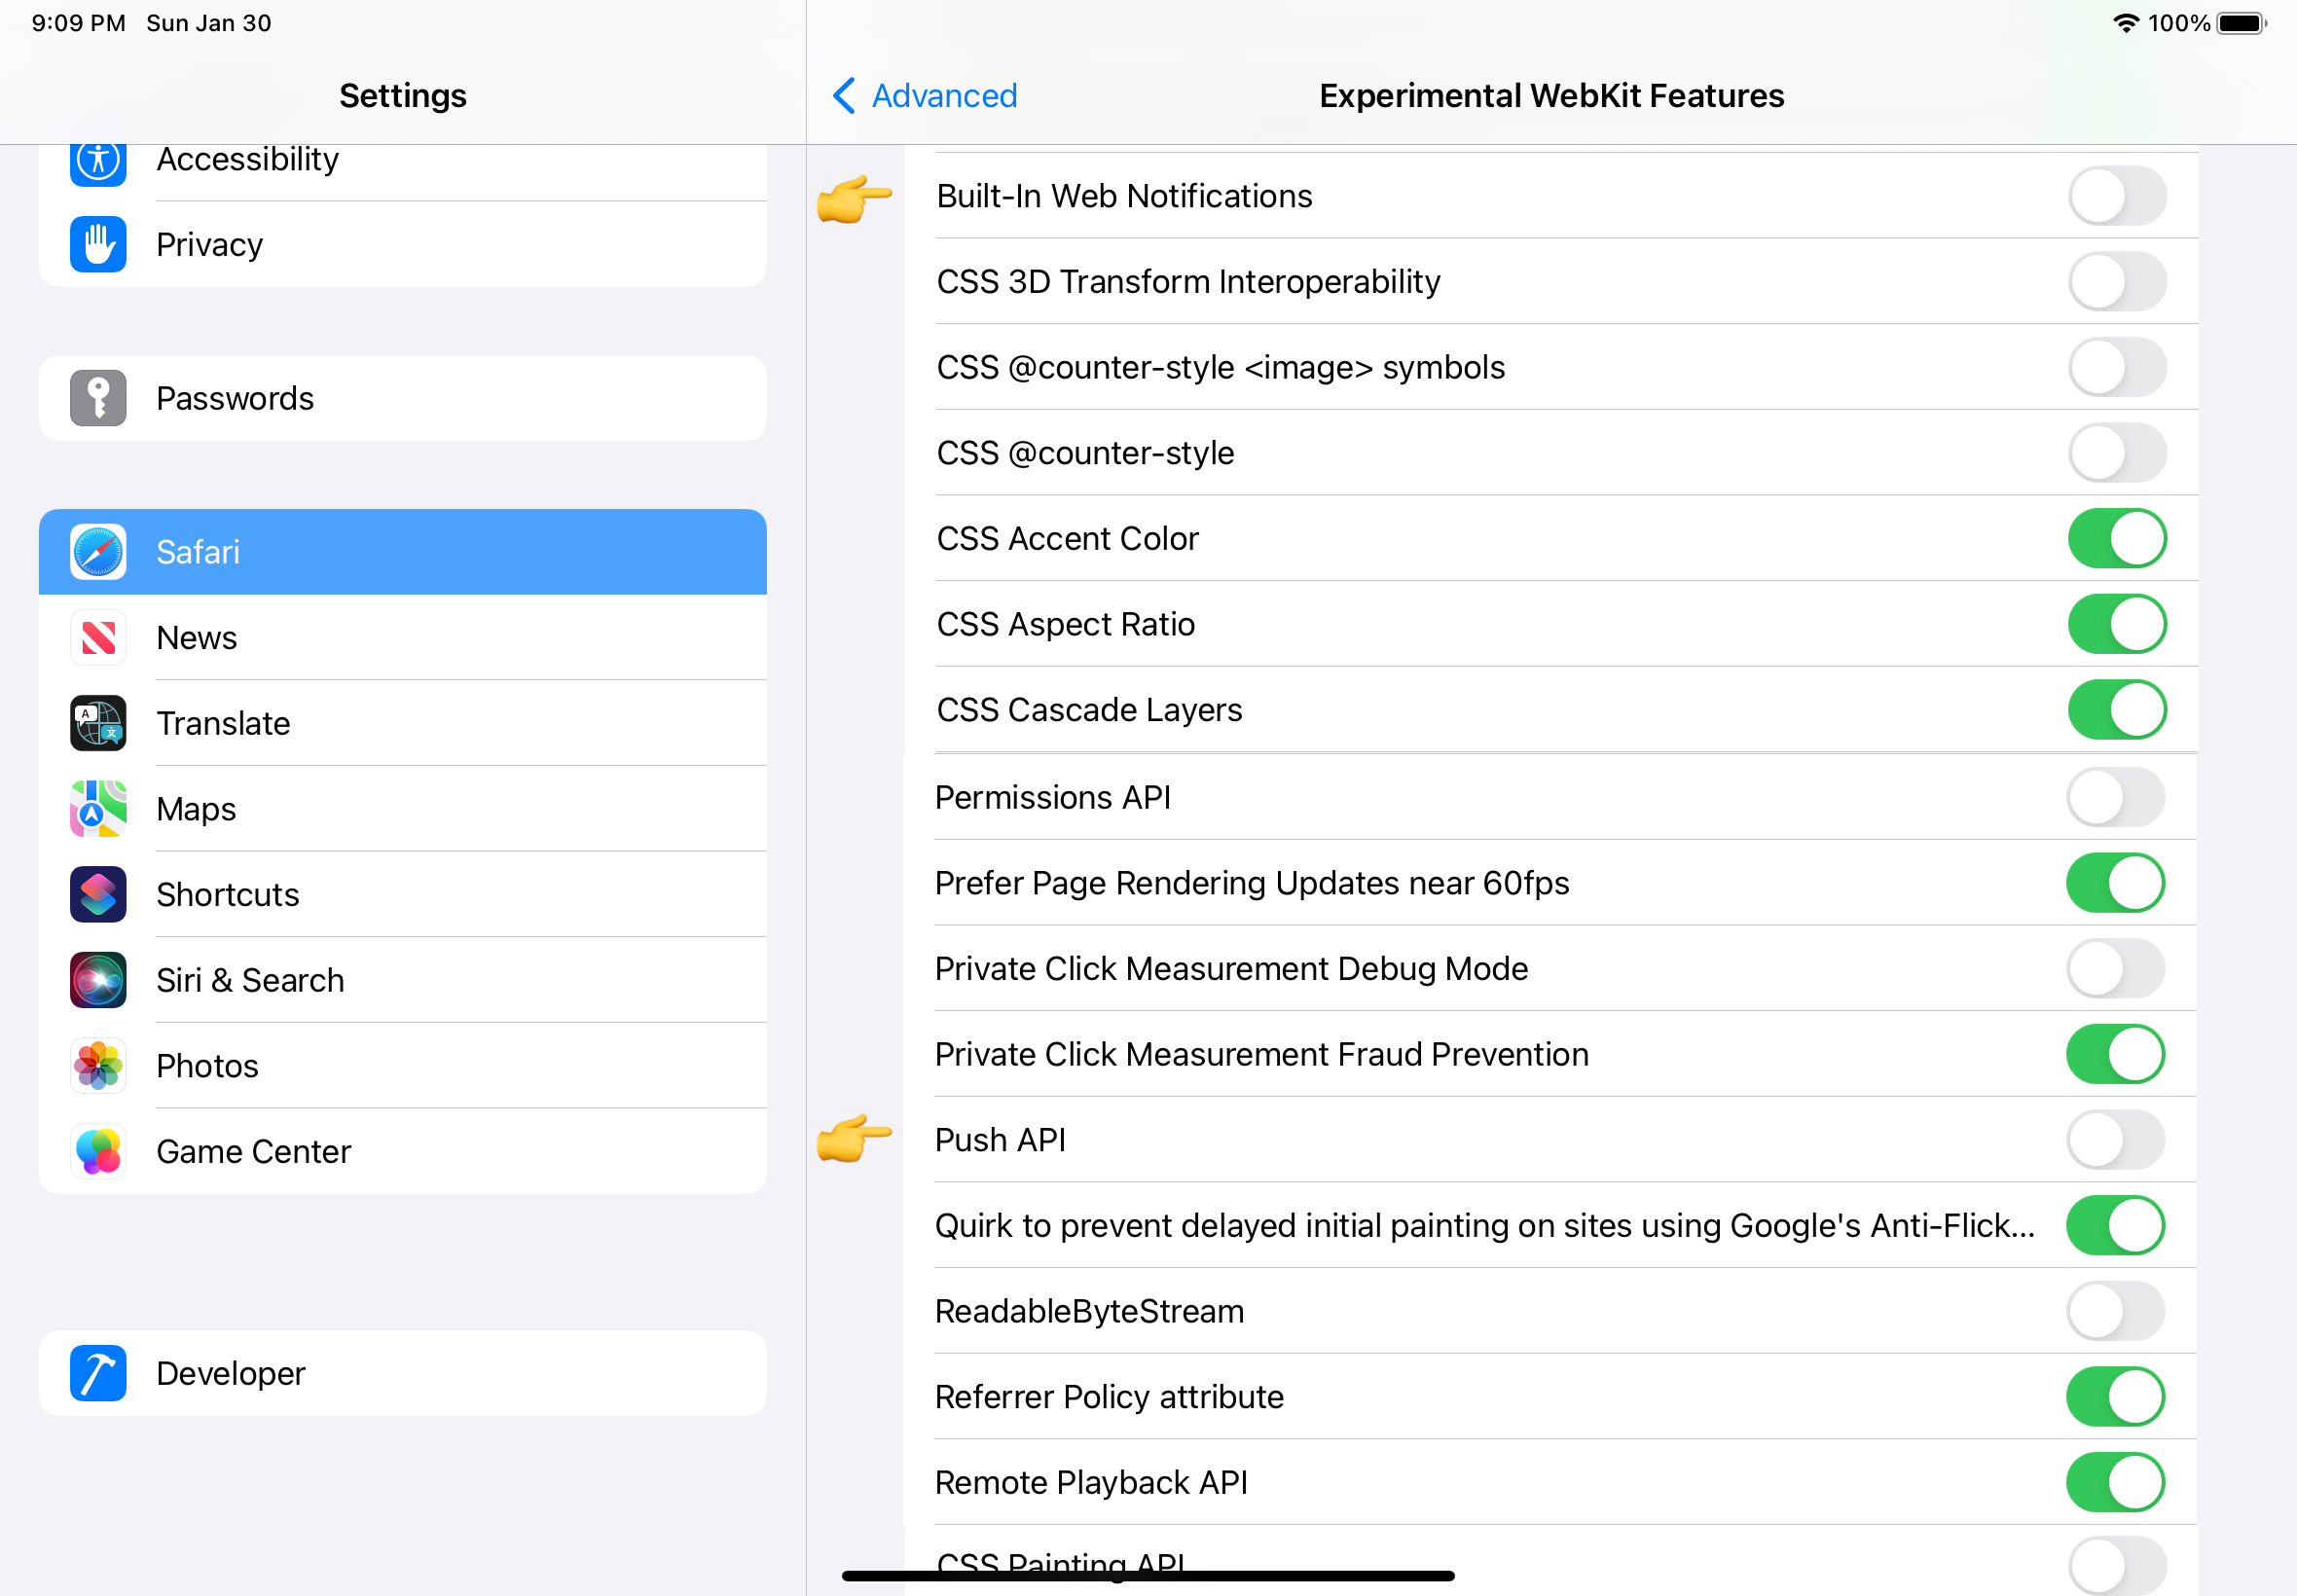This screenshot has width=2297, height=1596.
Task: Open Passwords settings
Action: pyautogui.click(x=403, y=398)
